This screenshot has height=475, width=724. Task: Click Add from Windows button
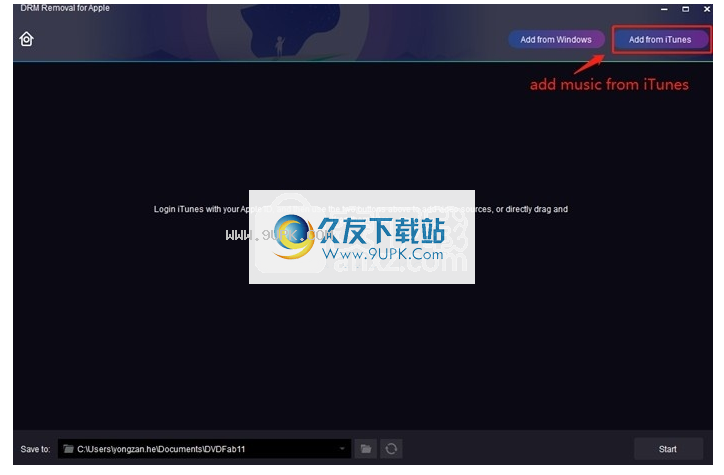[556, 40]
